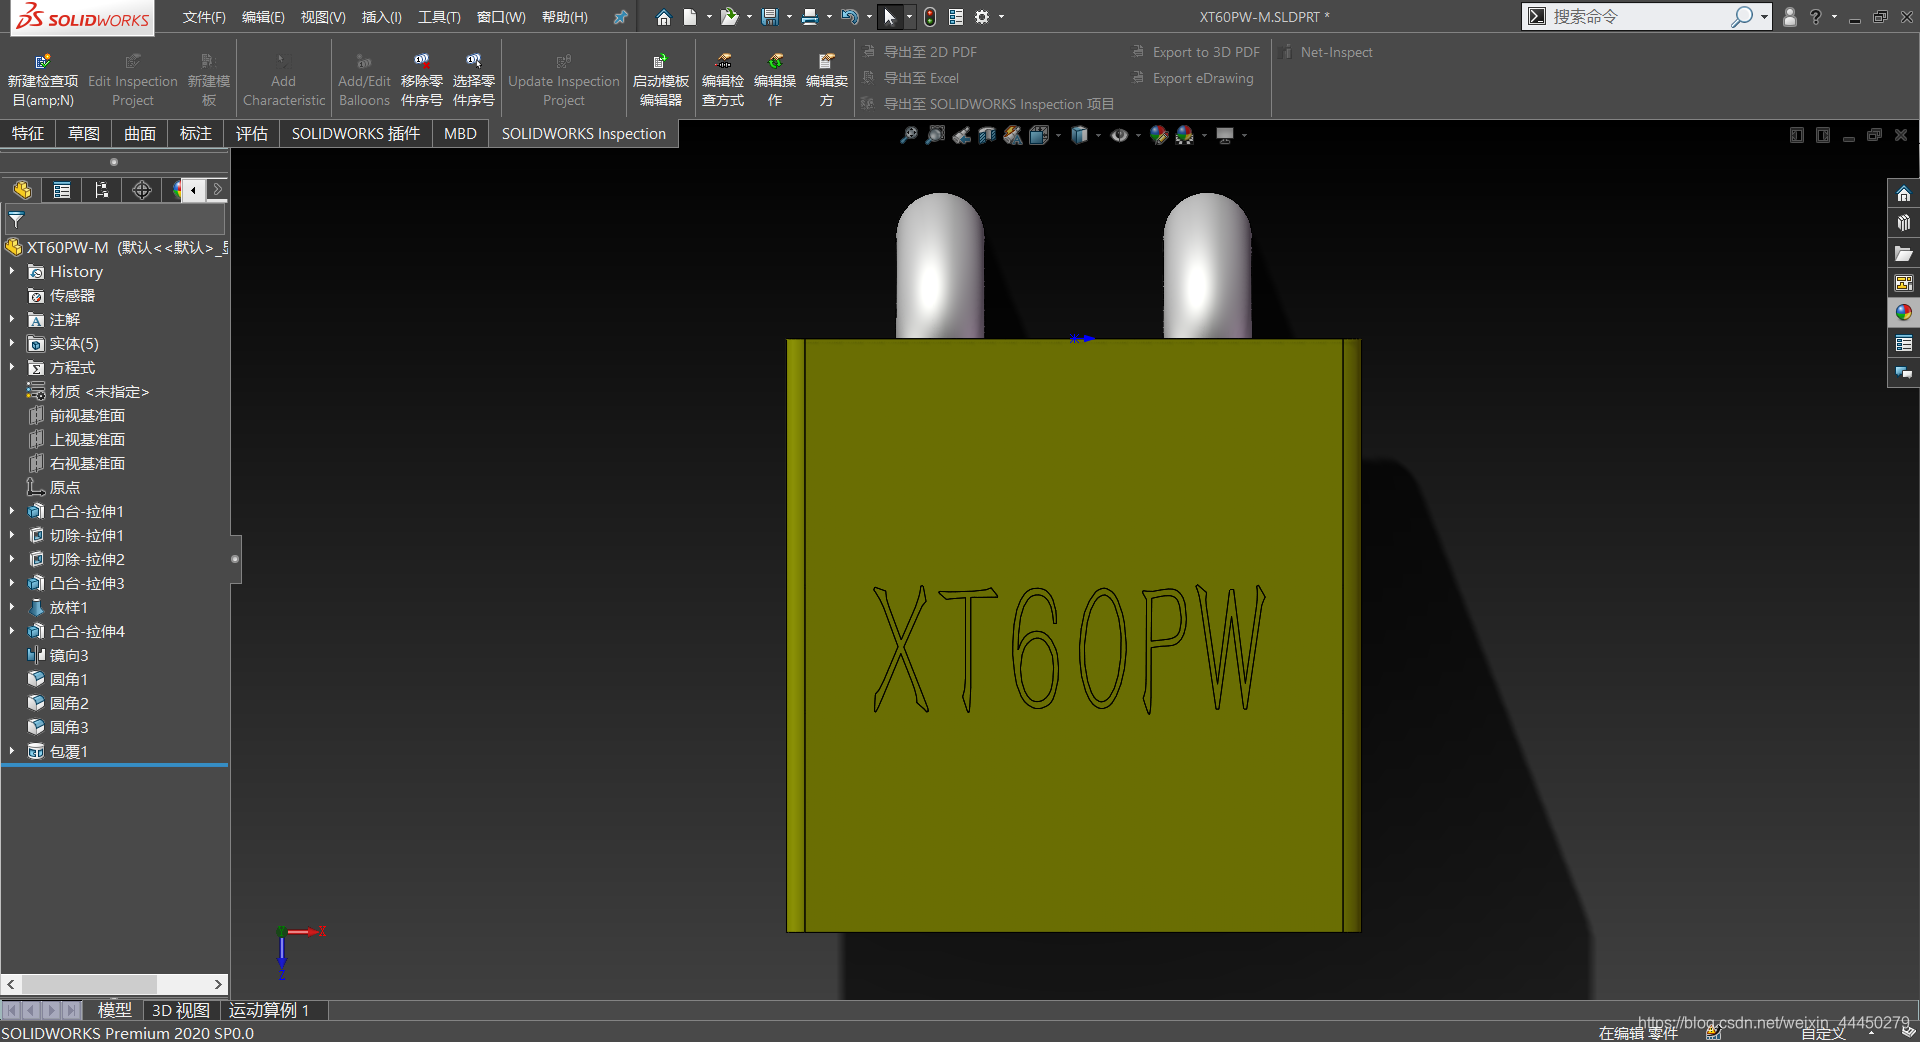Expand the 切除-拉伸2 feature
The height and width of the screenshot is (1042, 1920).
click(12, 559)
